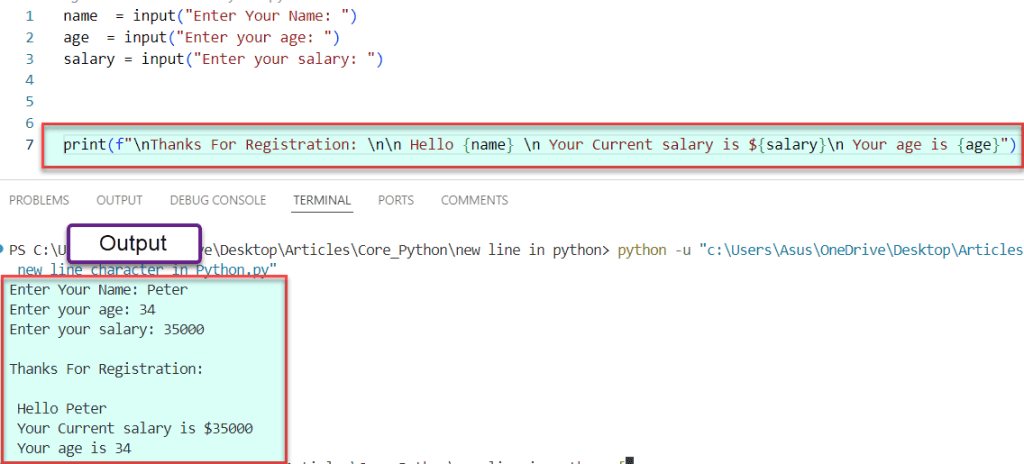Click line number 5 in the gutter
The width and height of the screenshot is (1024, 464).
pos(29,101)
